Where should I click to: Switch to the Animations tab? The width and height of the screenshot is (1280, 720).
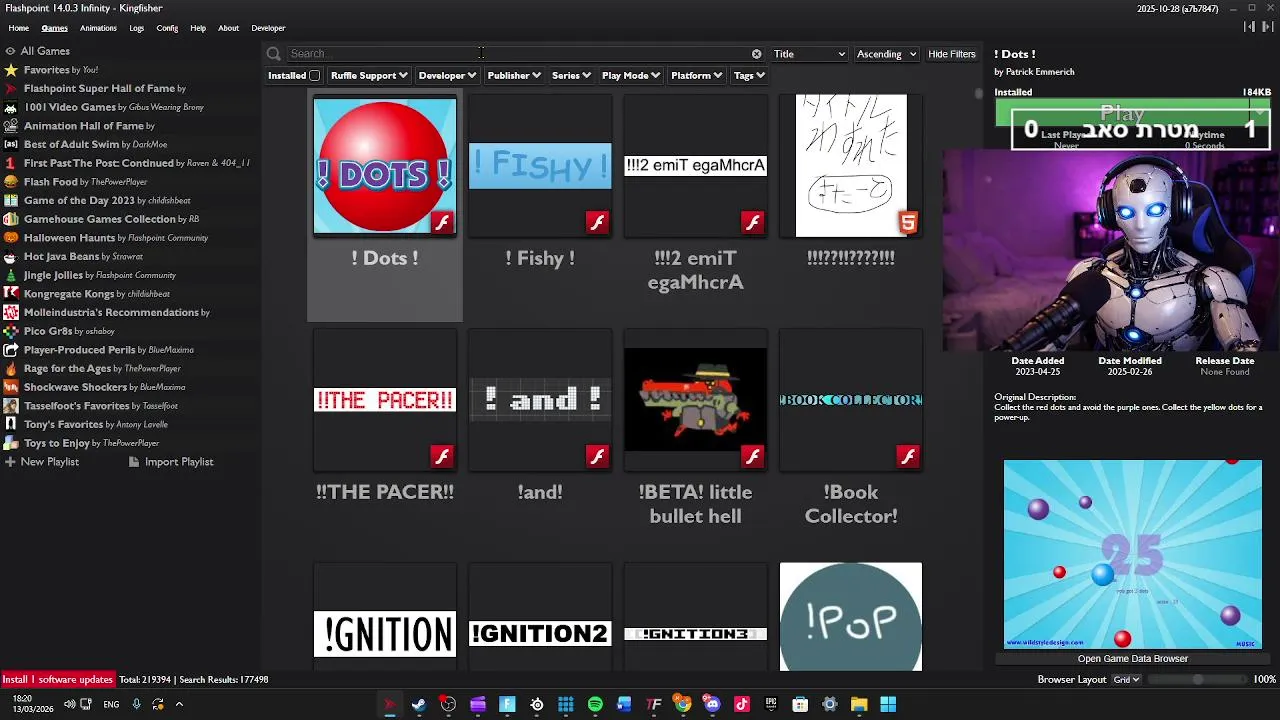(98, 28)
